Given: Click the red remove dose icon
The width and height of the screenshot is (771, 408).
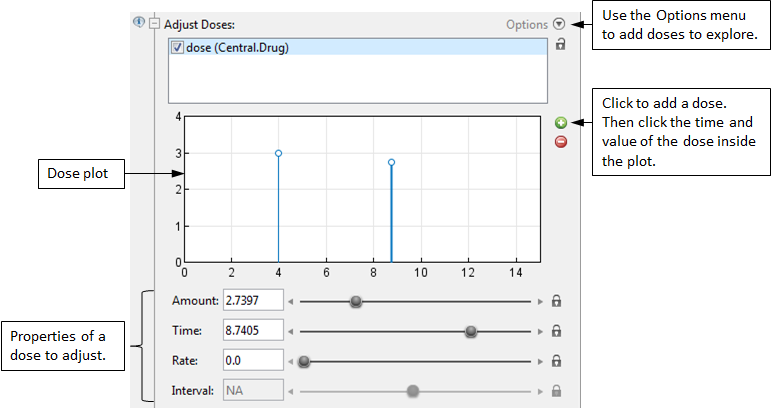Looking at the screenshot, I should pos(561,141).
